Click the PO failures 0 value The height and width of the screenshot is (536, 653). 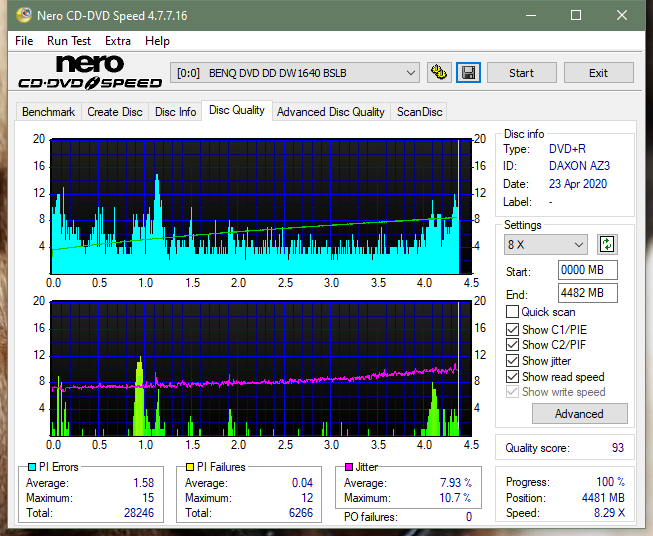click(469, 517)
